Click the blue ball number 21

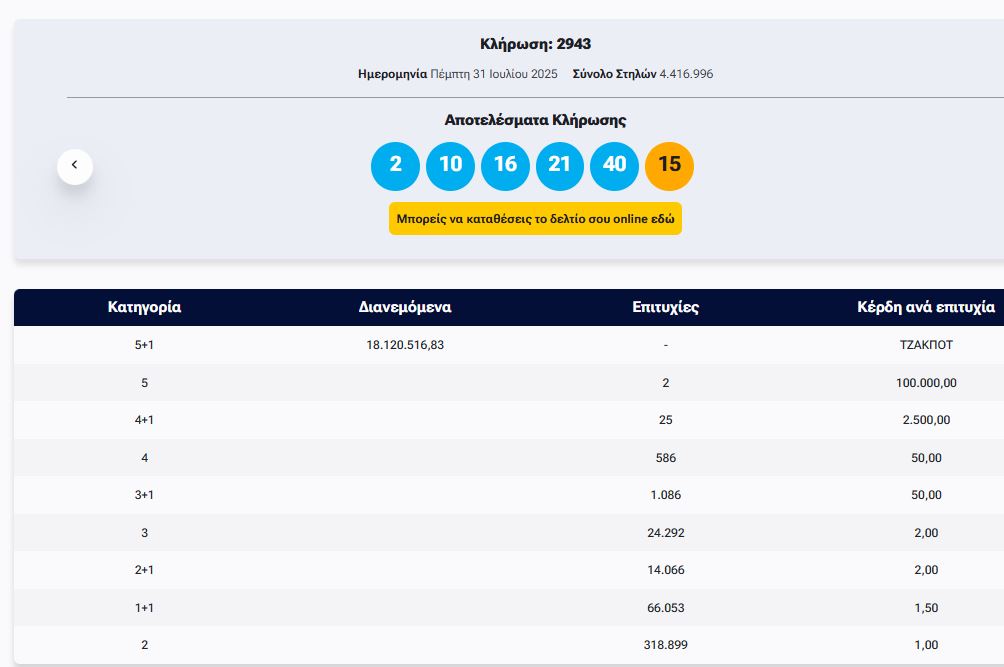(560, 166)
